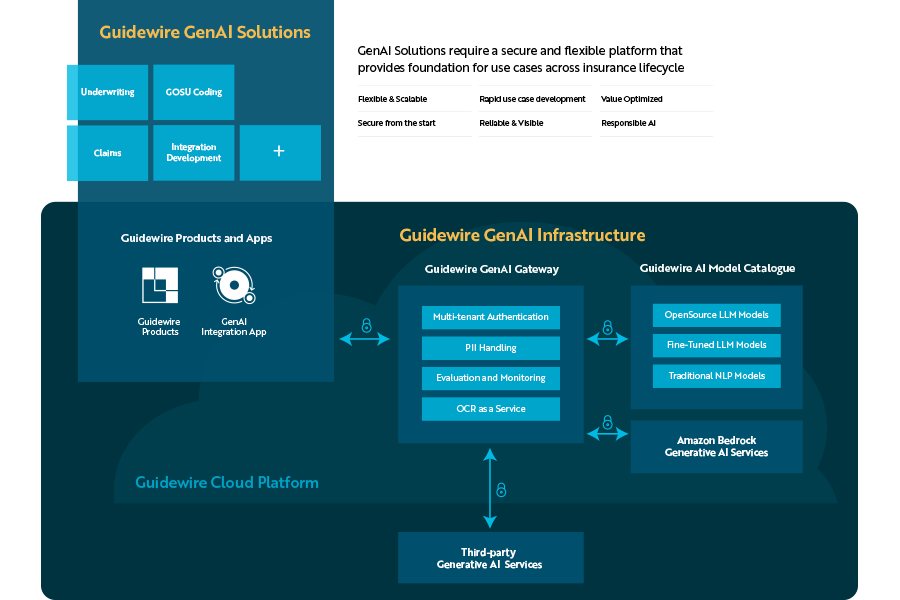900x600 pixels.
Task: Select the Integration Development tile
Action: (x=193, y=153)
